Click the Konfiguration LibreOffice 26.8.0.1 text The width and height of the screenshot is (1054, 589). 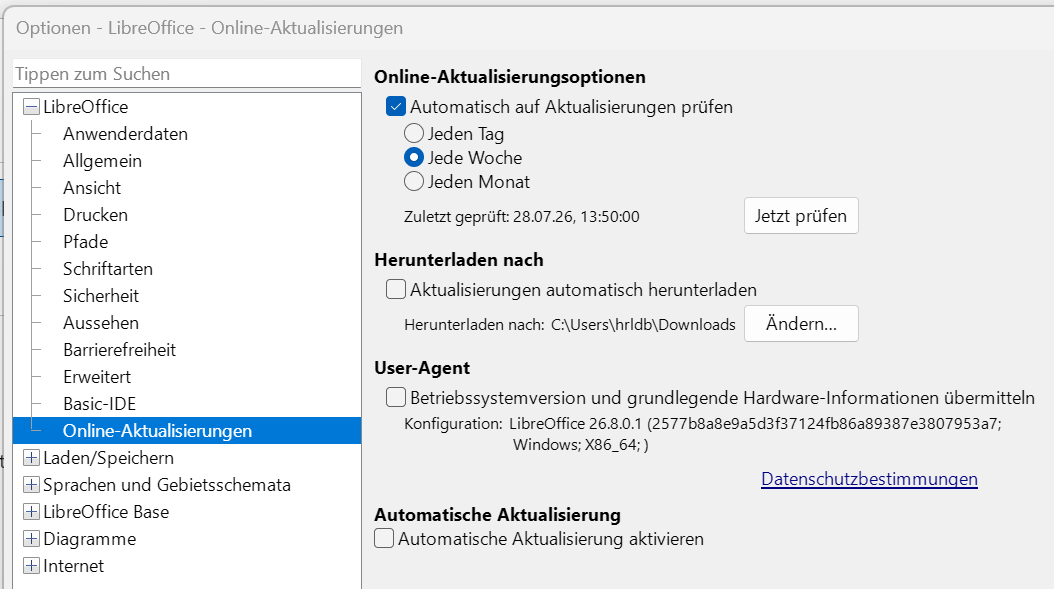702,424
